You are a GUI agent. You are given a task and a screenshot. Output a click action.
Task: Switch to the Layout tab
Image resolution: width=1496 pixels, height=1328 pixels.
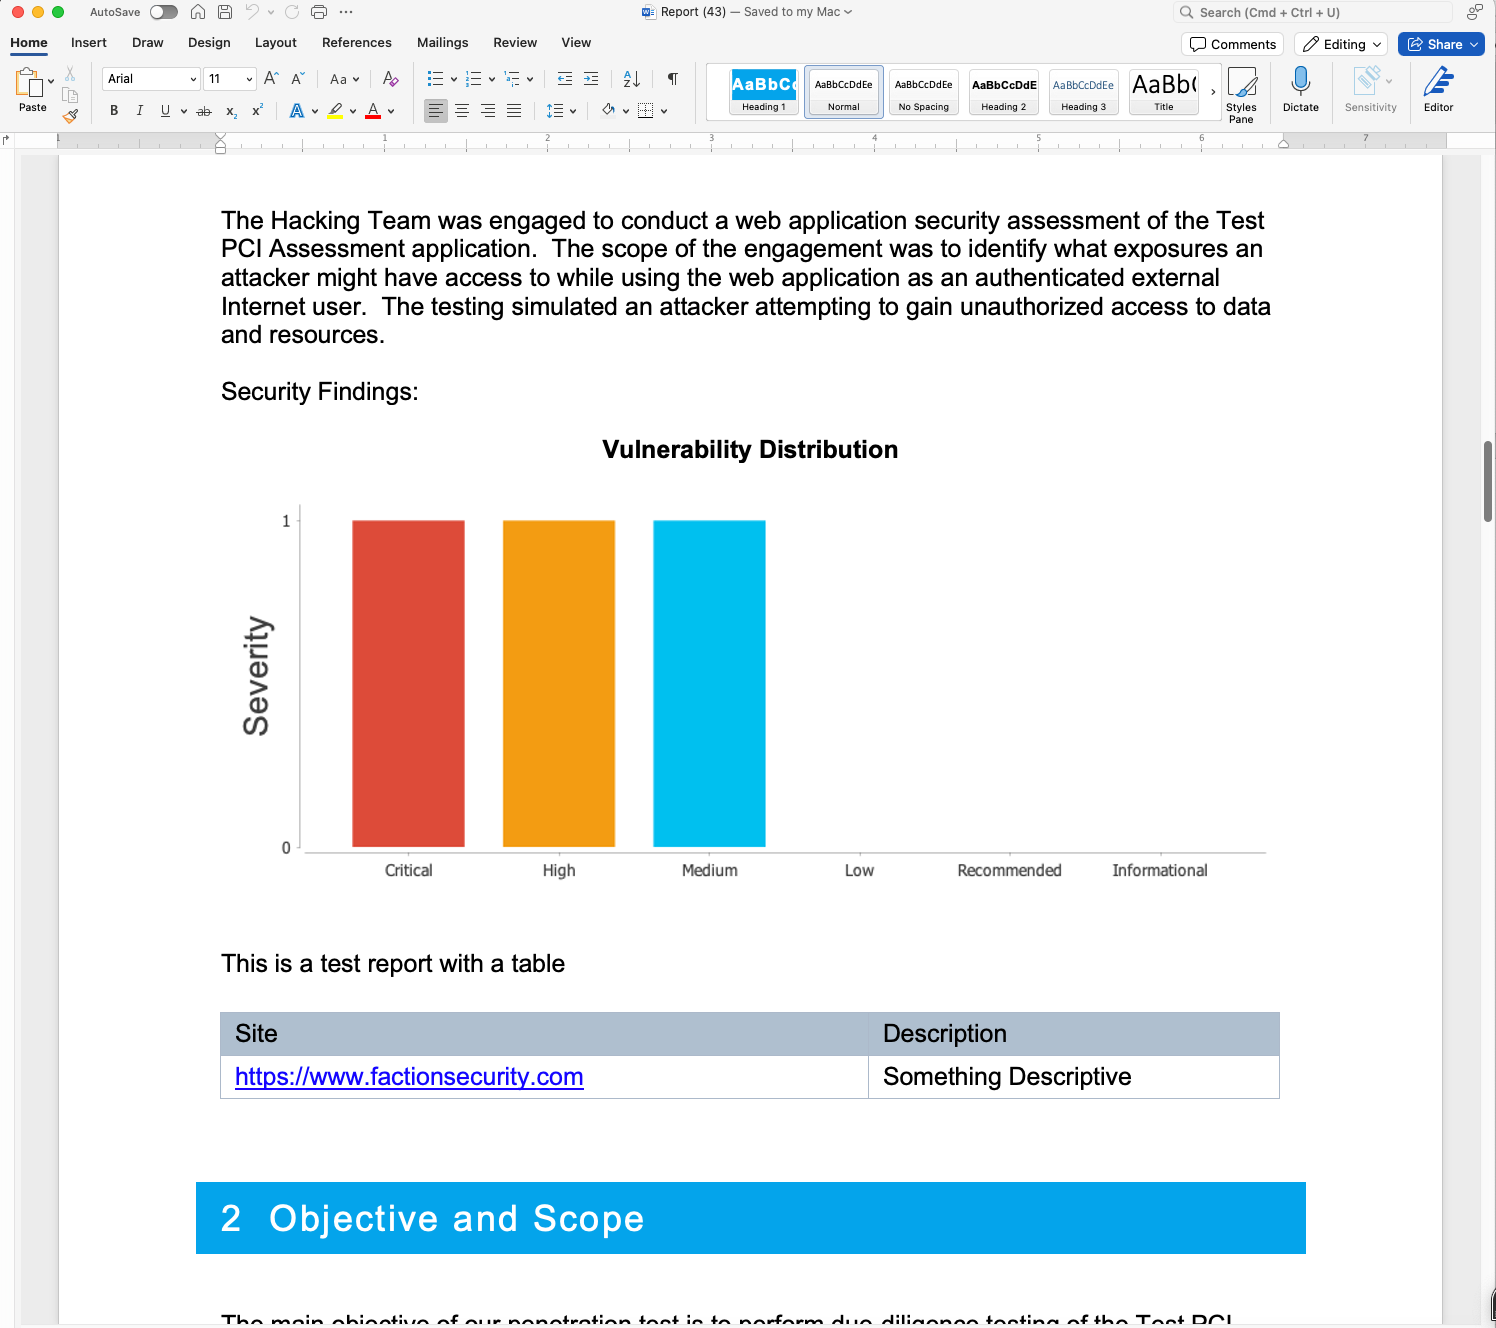276,43
